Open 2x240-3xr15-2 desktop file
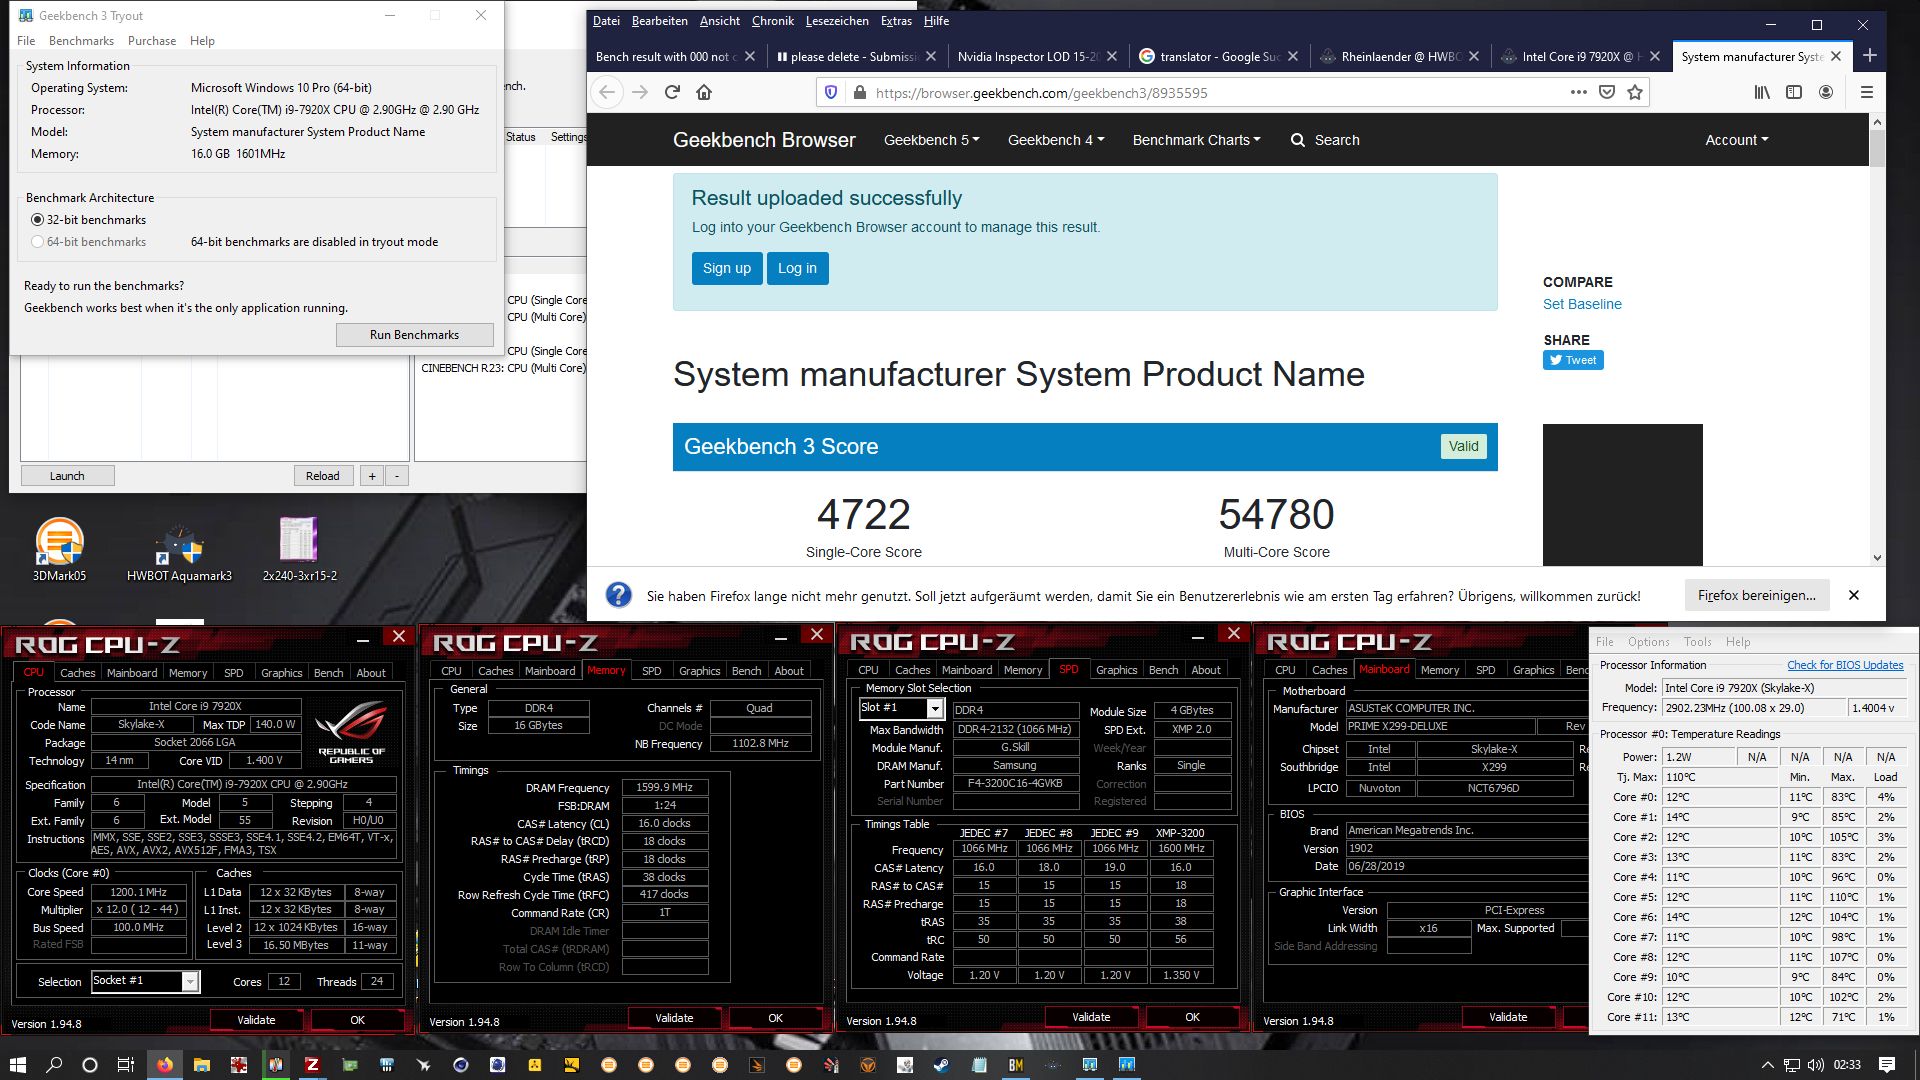 click(299, 550)
